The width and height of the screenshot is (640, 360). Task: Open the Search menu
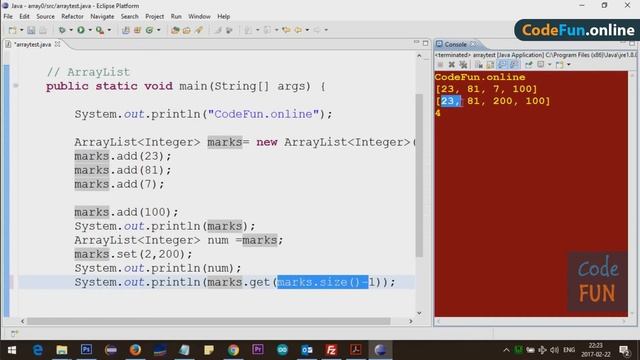129,16
